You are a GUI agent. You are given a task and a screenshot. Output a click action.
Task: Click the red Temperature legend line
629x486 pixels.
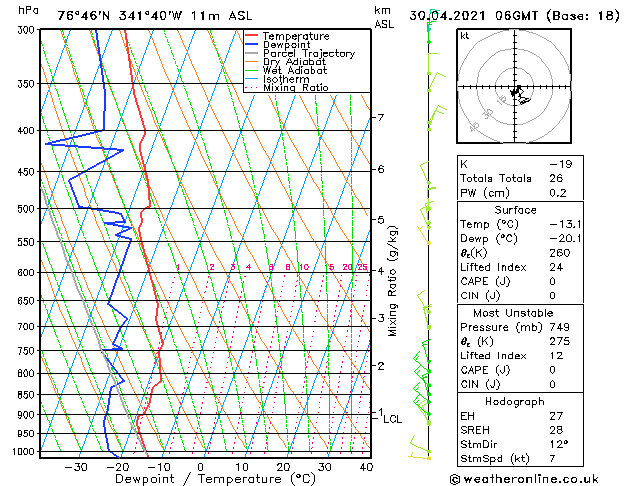[251, 35]
